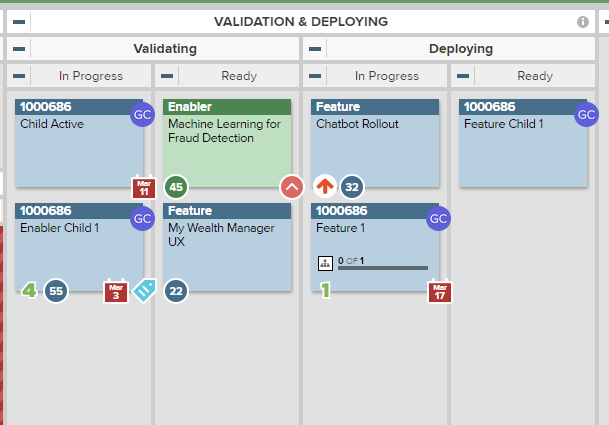Viewport: 609px width, 425px height.
Task: Click the info icon in Validation & Deploying header
Action: [583, 22]
